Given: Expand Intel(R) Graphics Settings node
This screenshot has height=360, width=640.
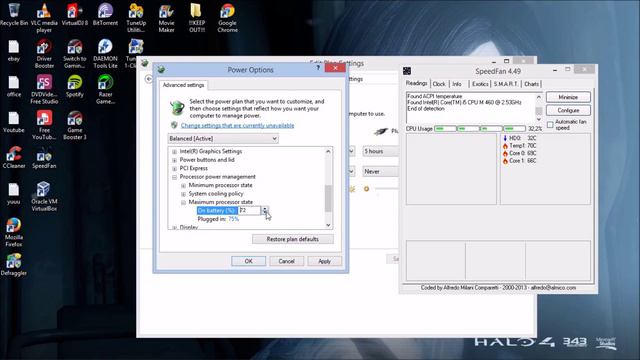Looking at the screenshot, I should pyautogui.click(x=174, y=151).
